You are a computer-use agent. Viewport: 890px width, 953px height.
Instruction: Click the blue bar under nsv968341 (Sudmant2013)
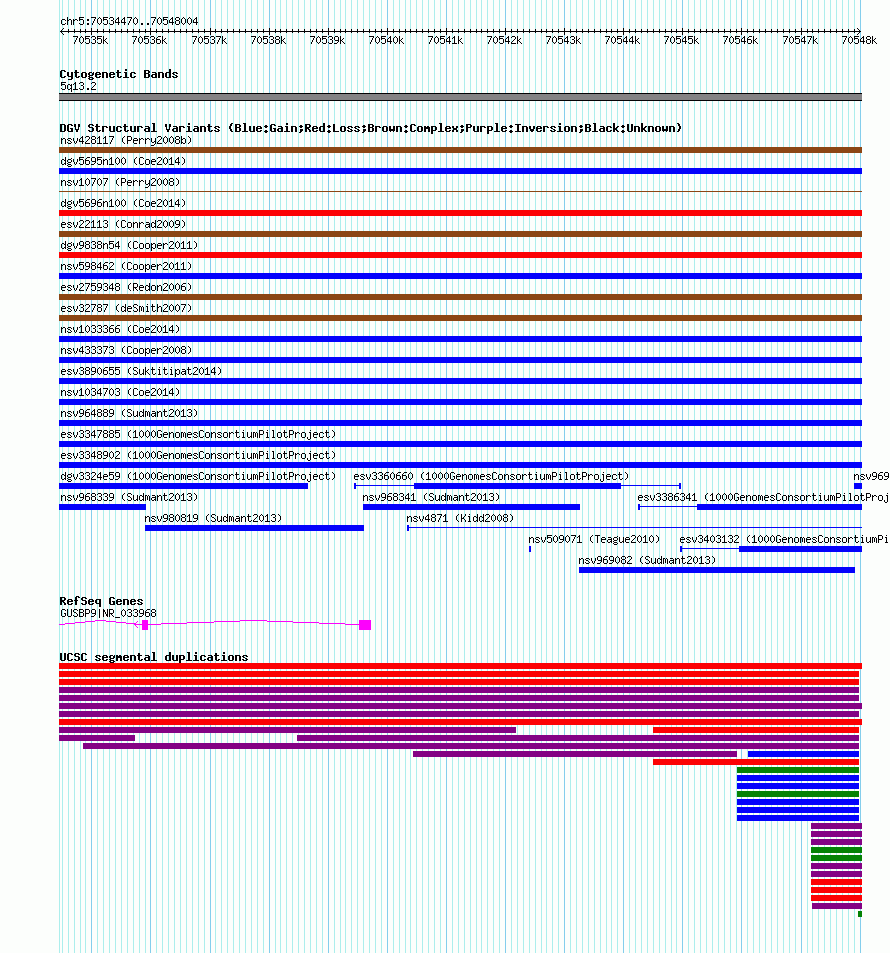[x=471, y=507]
